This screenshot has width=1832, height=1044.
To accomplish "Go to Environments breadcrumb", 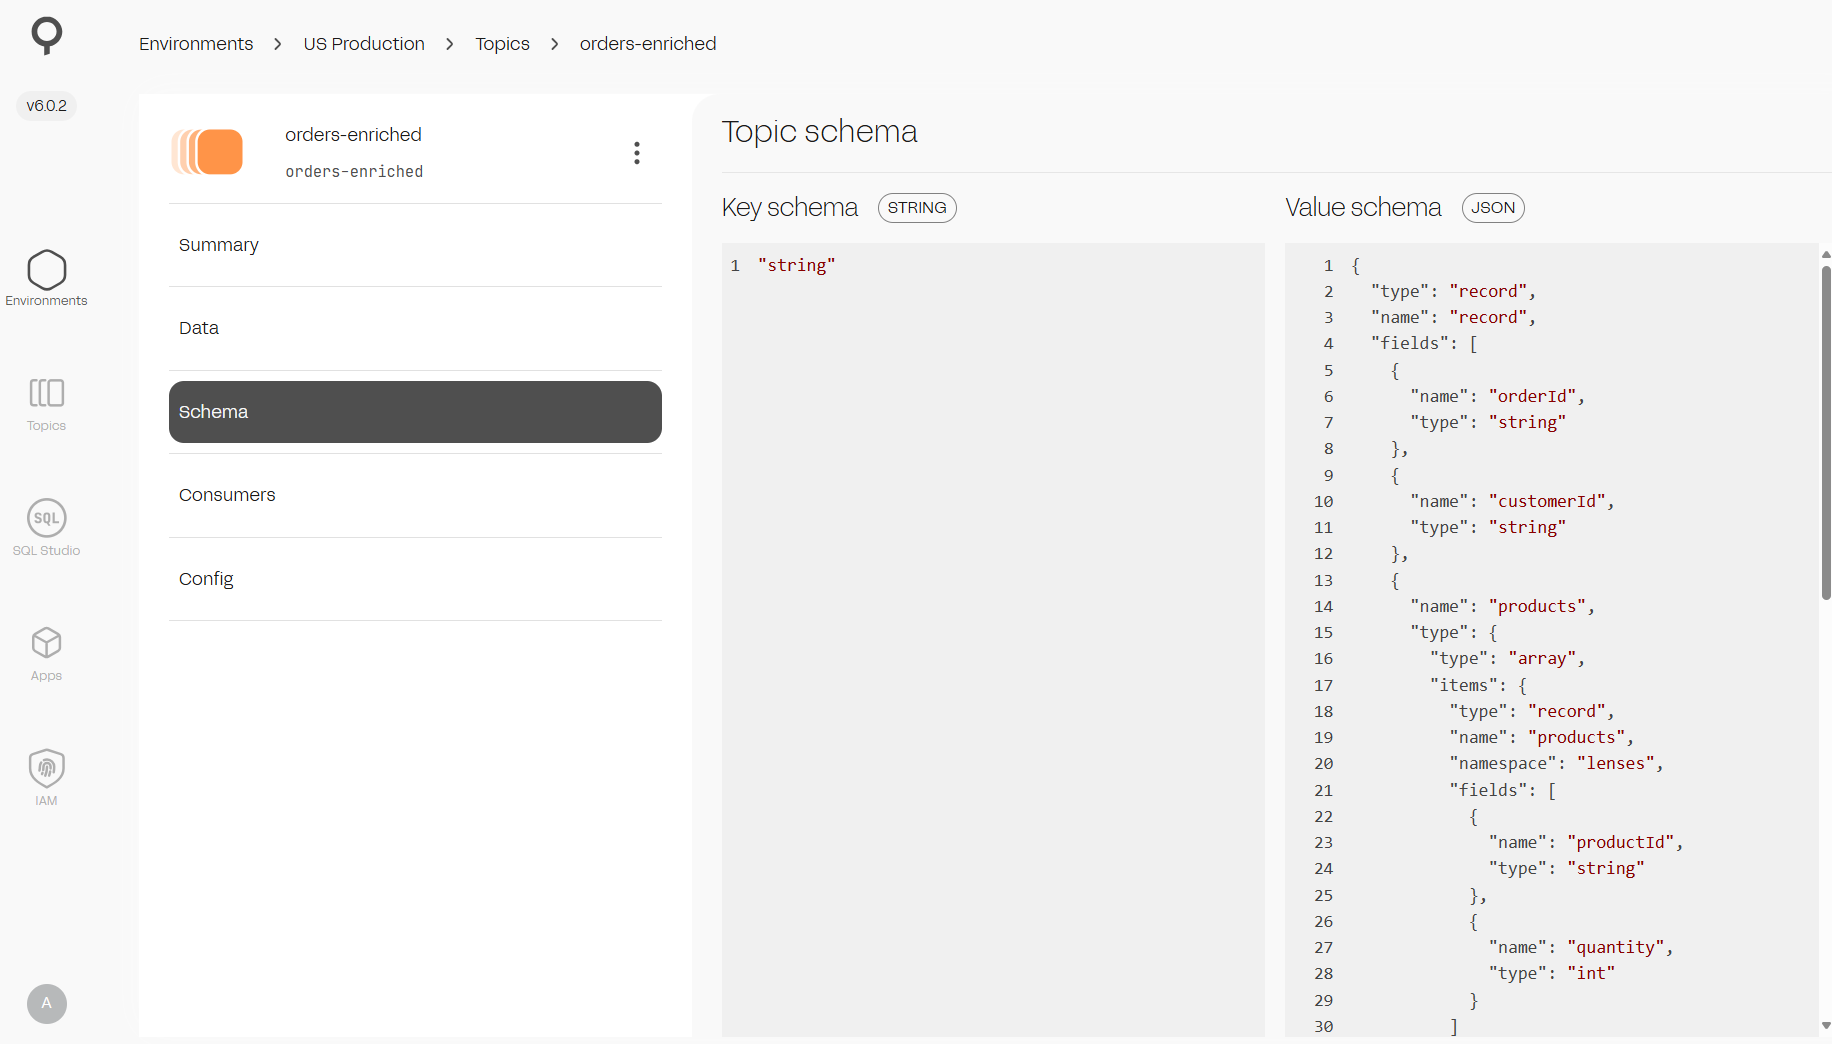I will click(x=196, y=44).
